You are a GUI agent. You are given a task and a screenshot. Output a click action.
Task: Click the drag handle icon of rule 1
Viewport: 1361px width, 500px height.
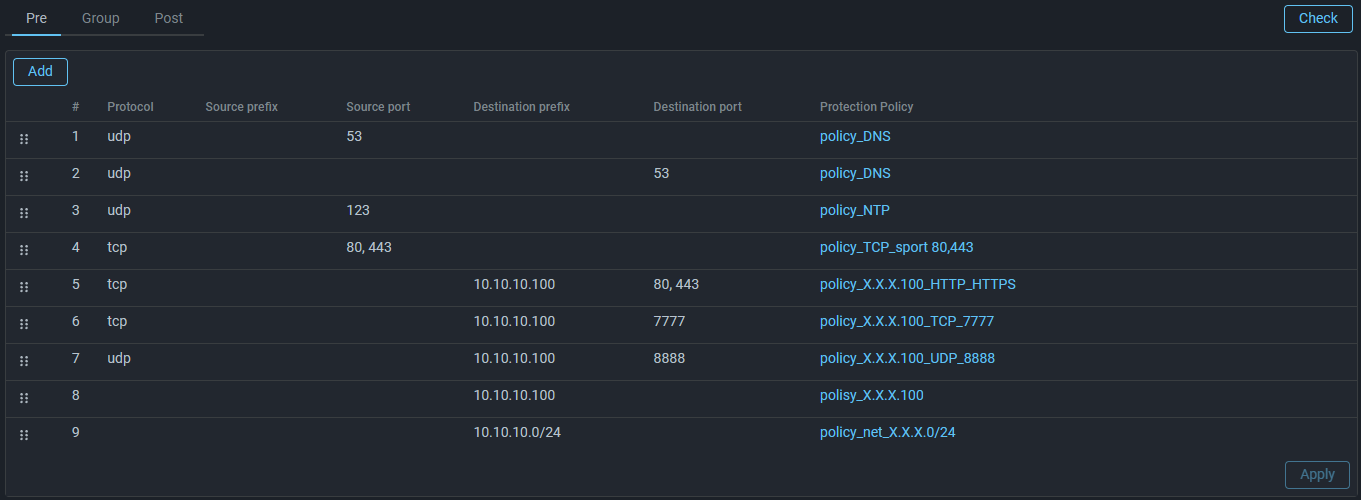[24, 139]
